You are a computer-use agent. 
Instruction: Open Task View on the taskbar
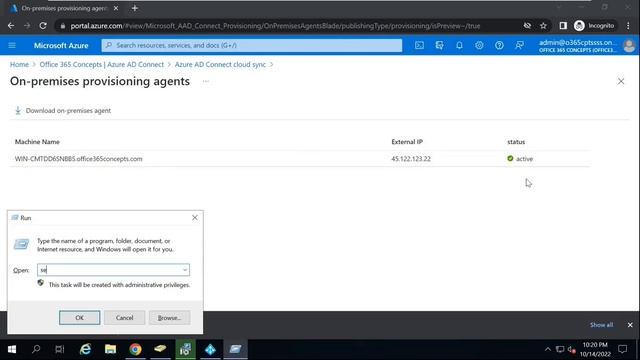(x=60, y=349)
